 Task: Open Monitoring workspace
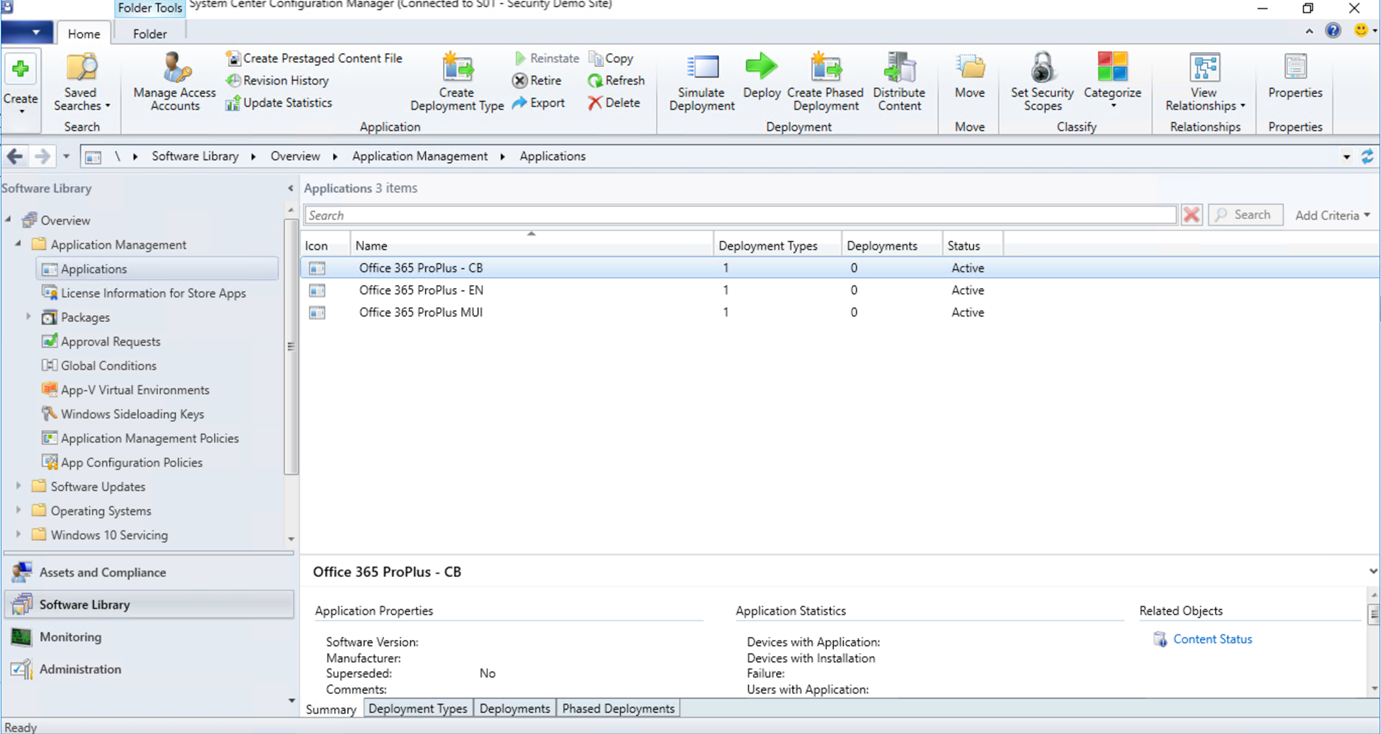point(149,637)
